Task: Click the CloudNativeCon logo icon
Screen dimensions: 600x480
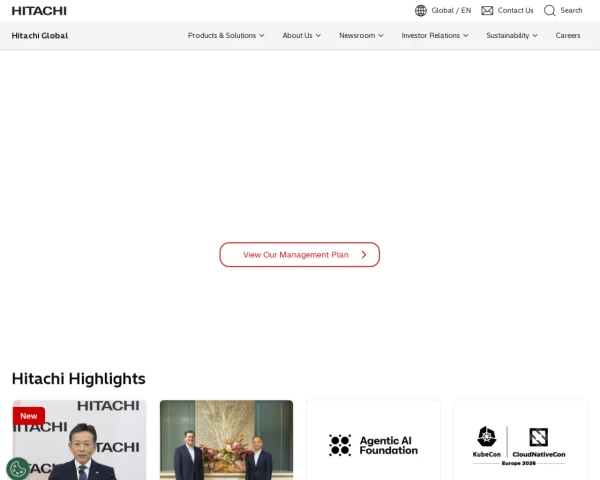Action: (538, 438)
